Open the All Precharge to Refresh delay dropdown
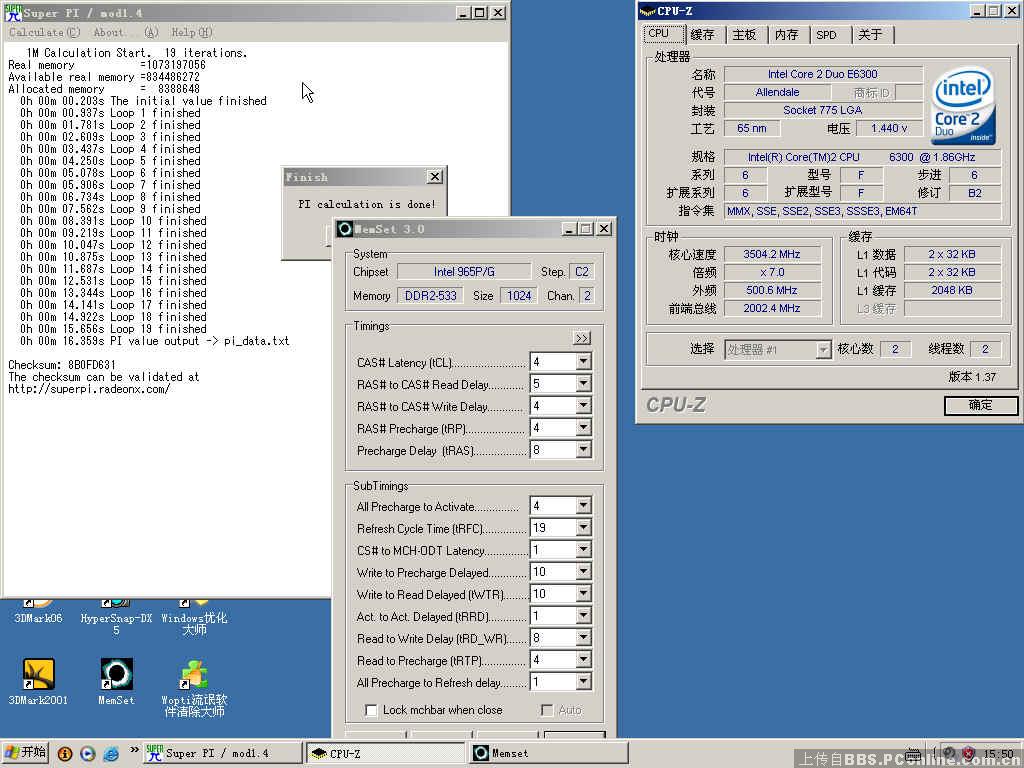1024x768 pixels. pos(584,682)
